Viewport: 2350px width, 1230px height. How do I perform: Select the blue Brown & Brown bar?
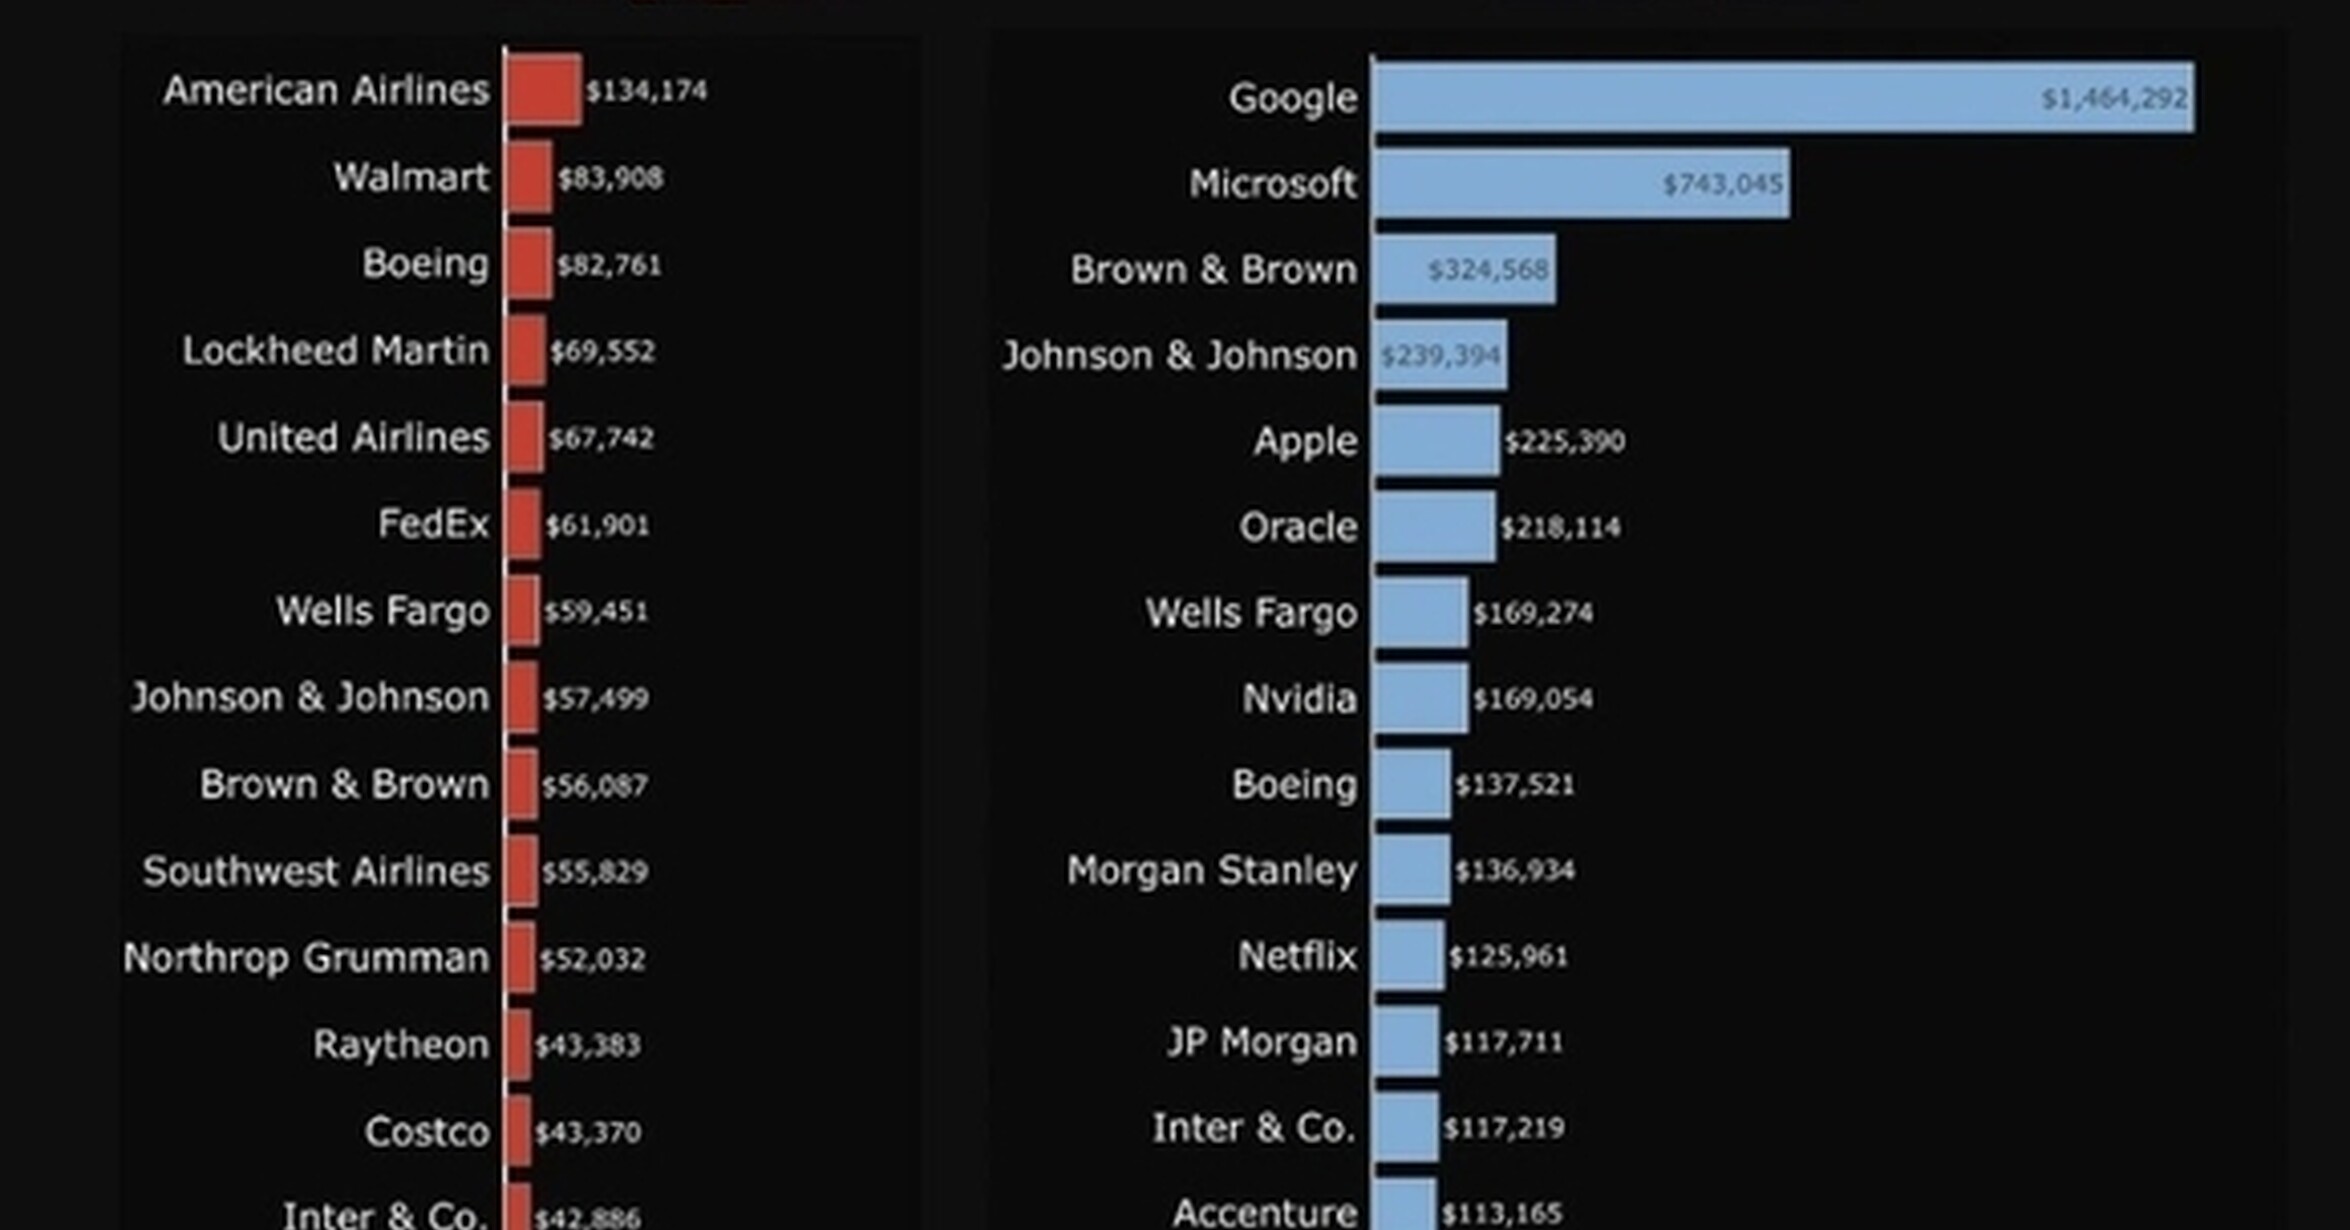1465,269
